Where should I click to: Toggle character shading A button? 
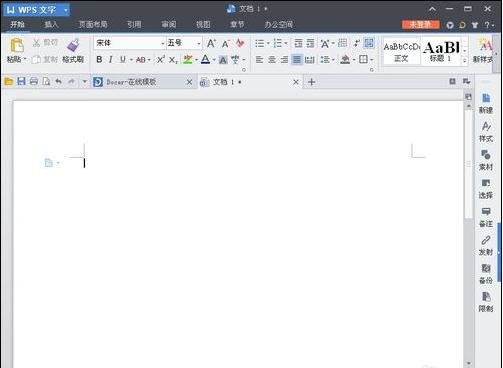[223, 60]
